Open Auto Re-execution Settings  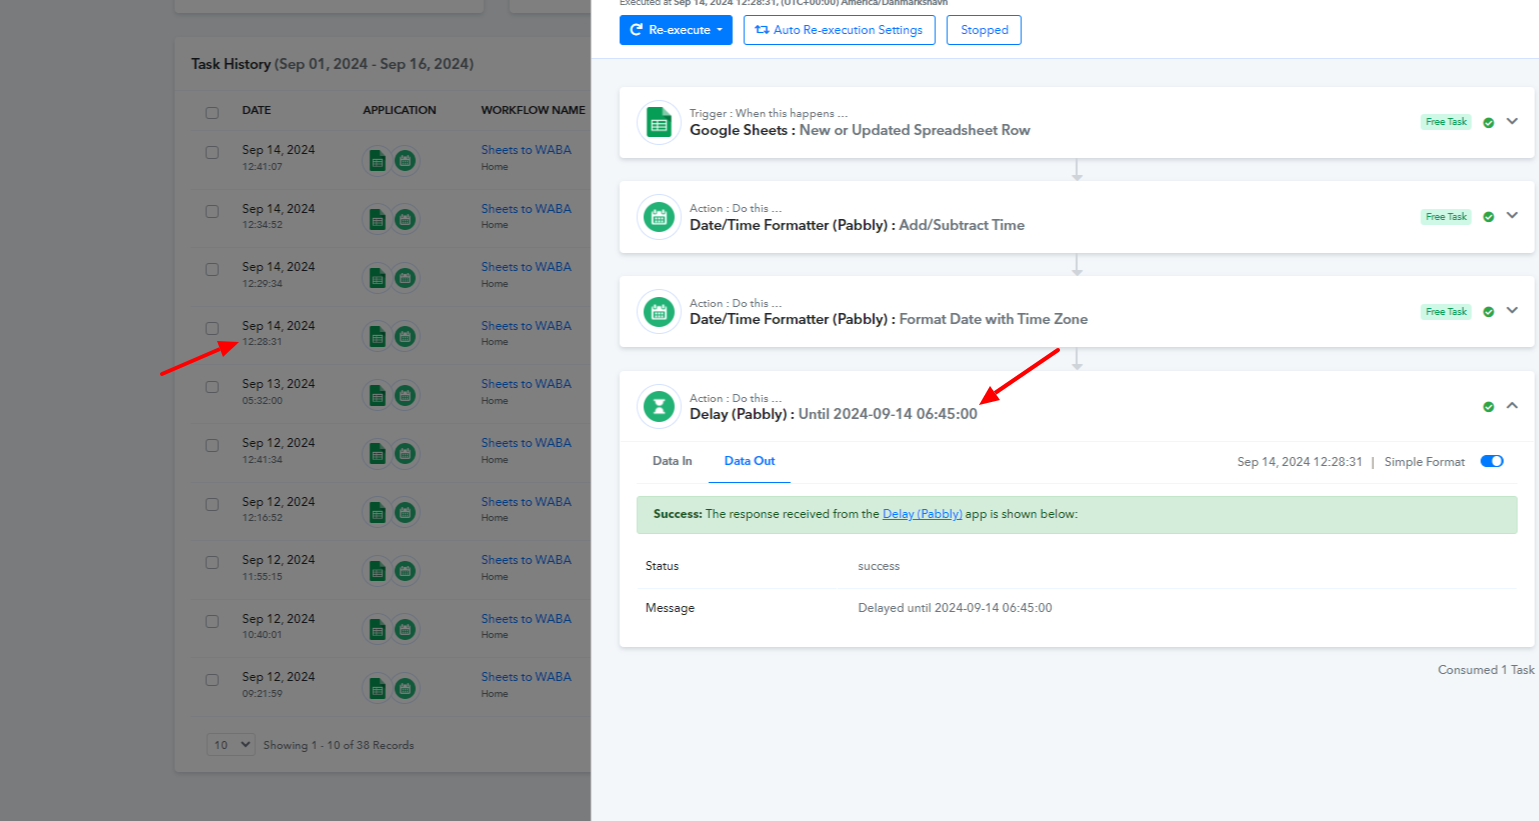click(x=839, y=30)
